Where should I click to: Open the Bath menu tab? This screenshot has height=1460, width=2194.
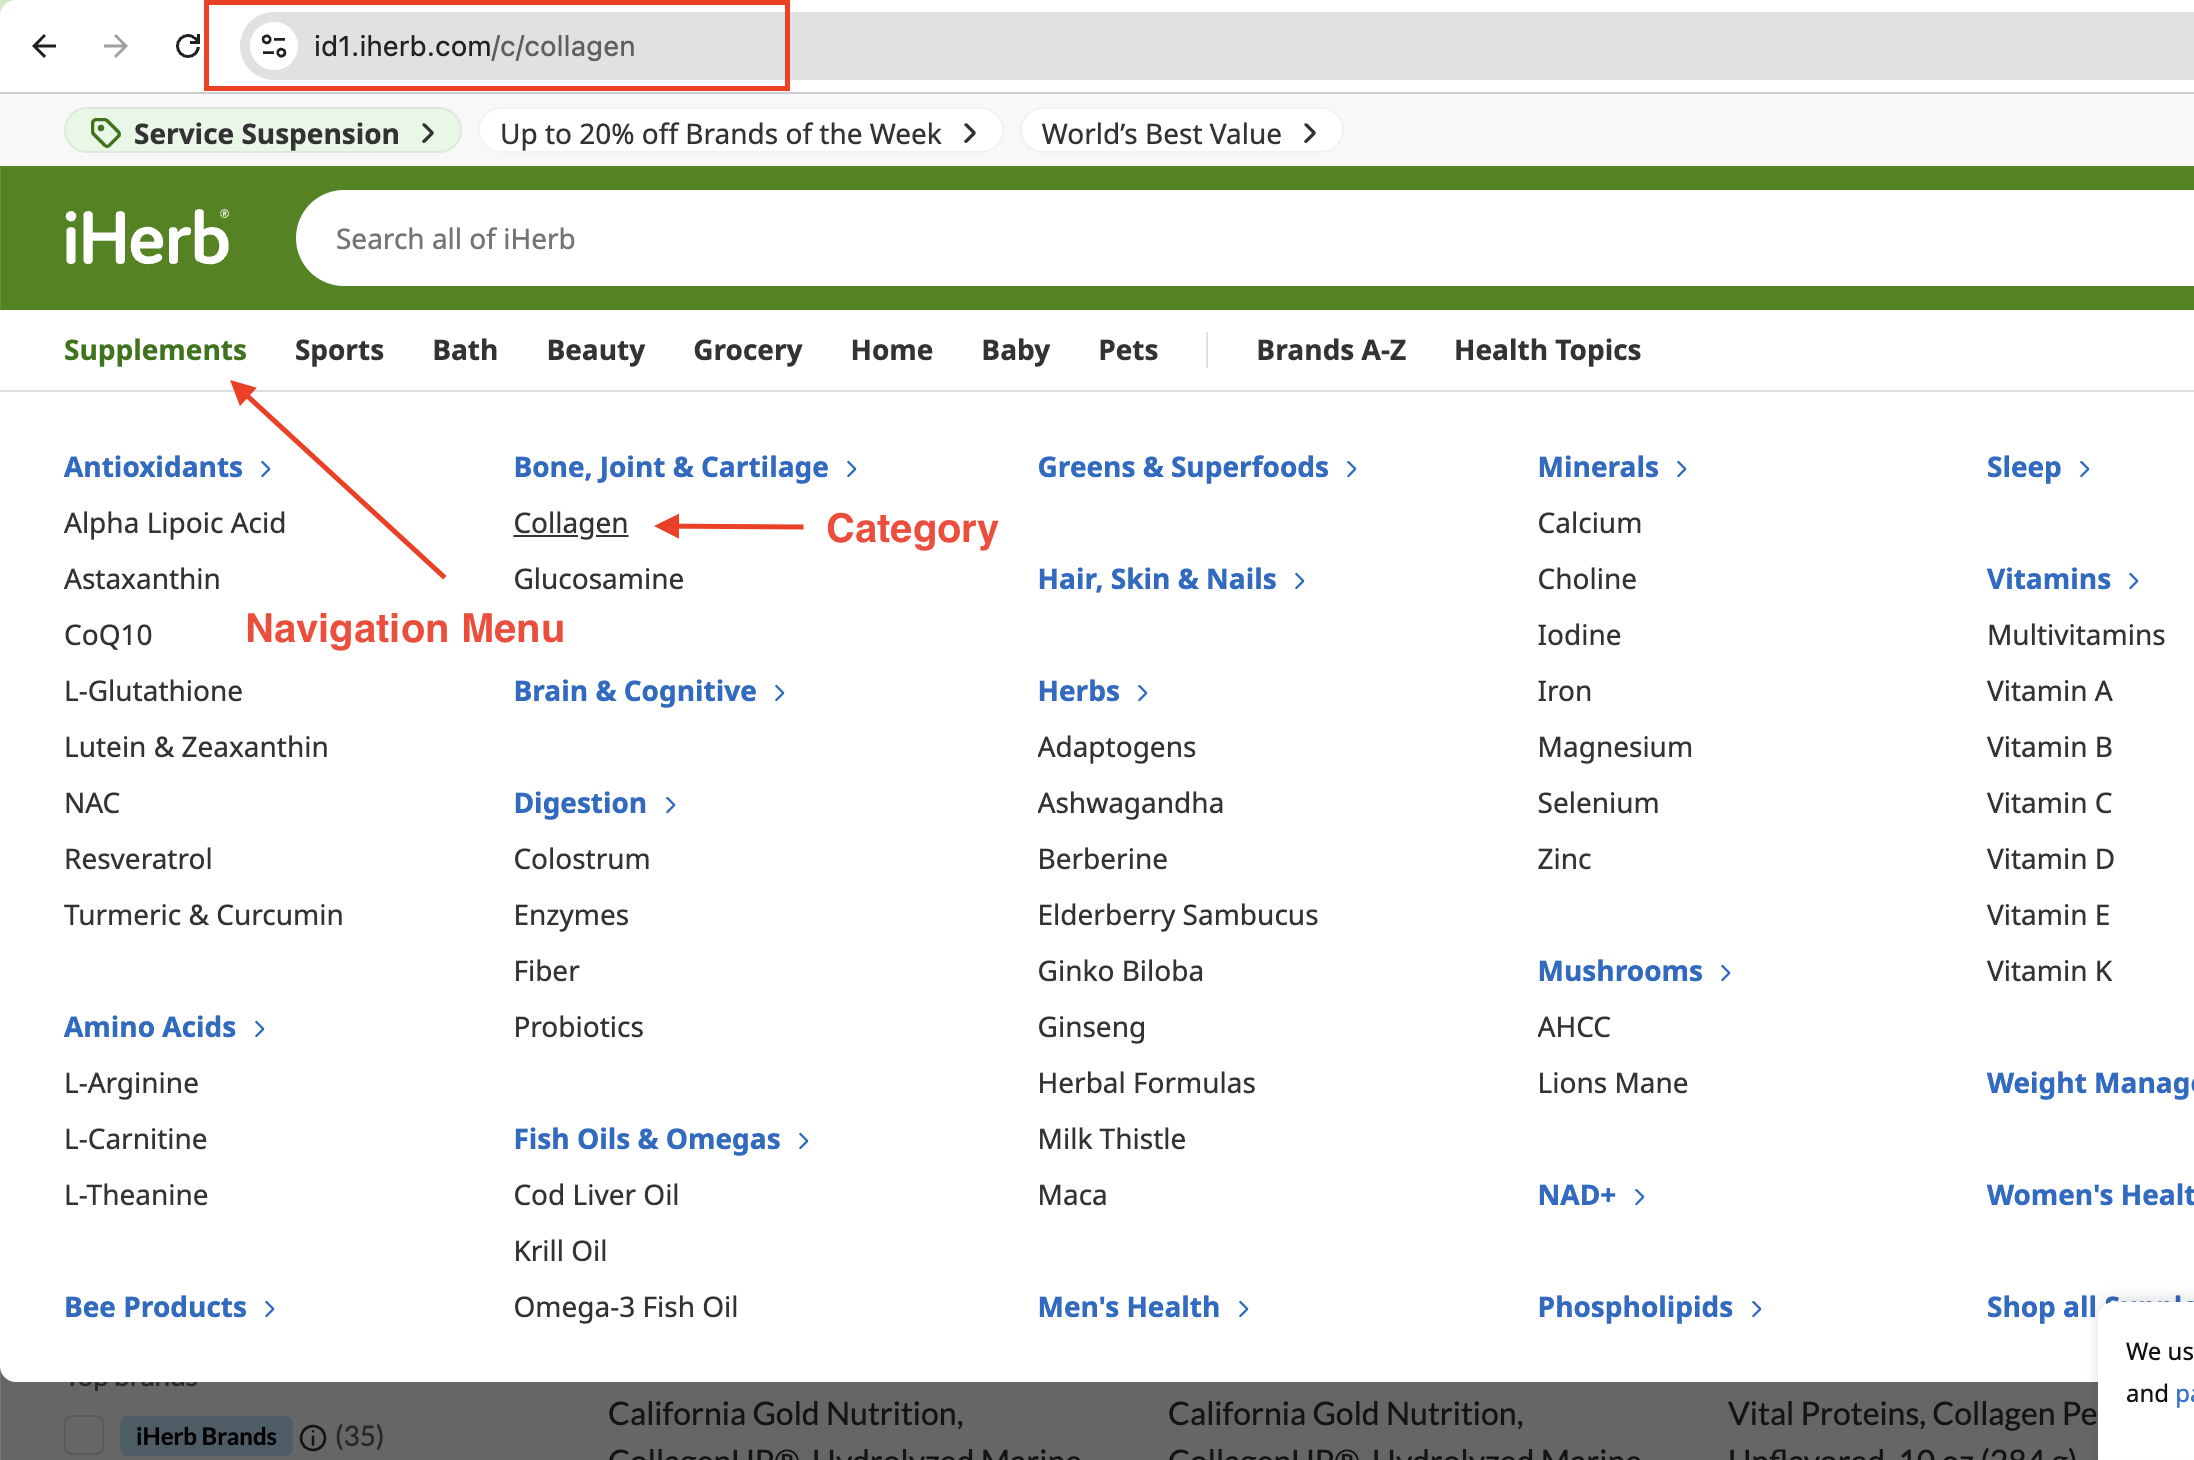click(465, 350)
